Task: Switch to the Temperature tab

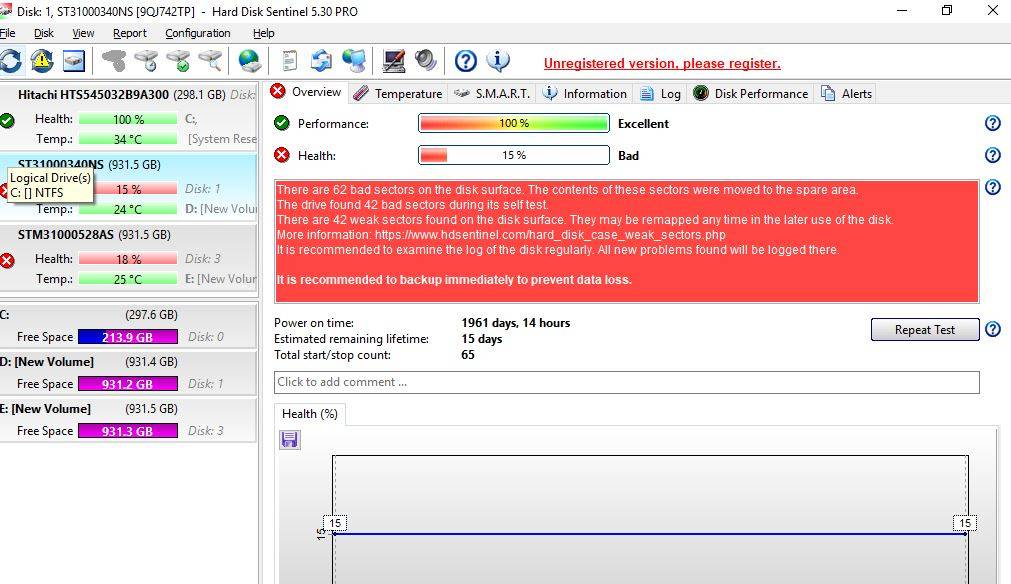Action: (x=398, y=93)
